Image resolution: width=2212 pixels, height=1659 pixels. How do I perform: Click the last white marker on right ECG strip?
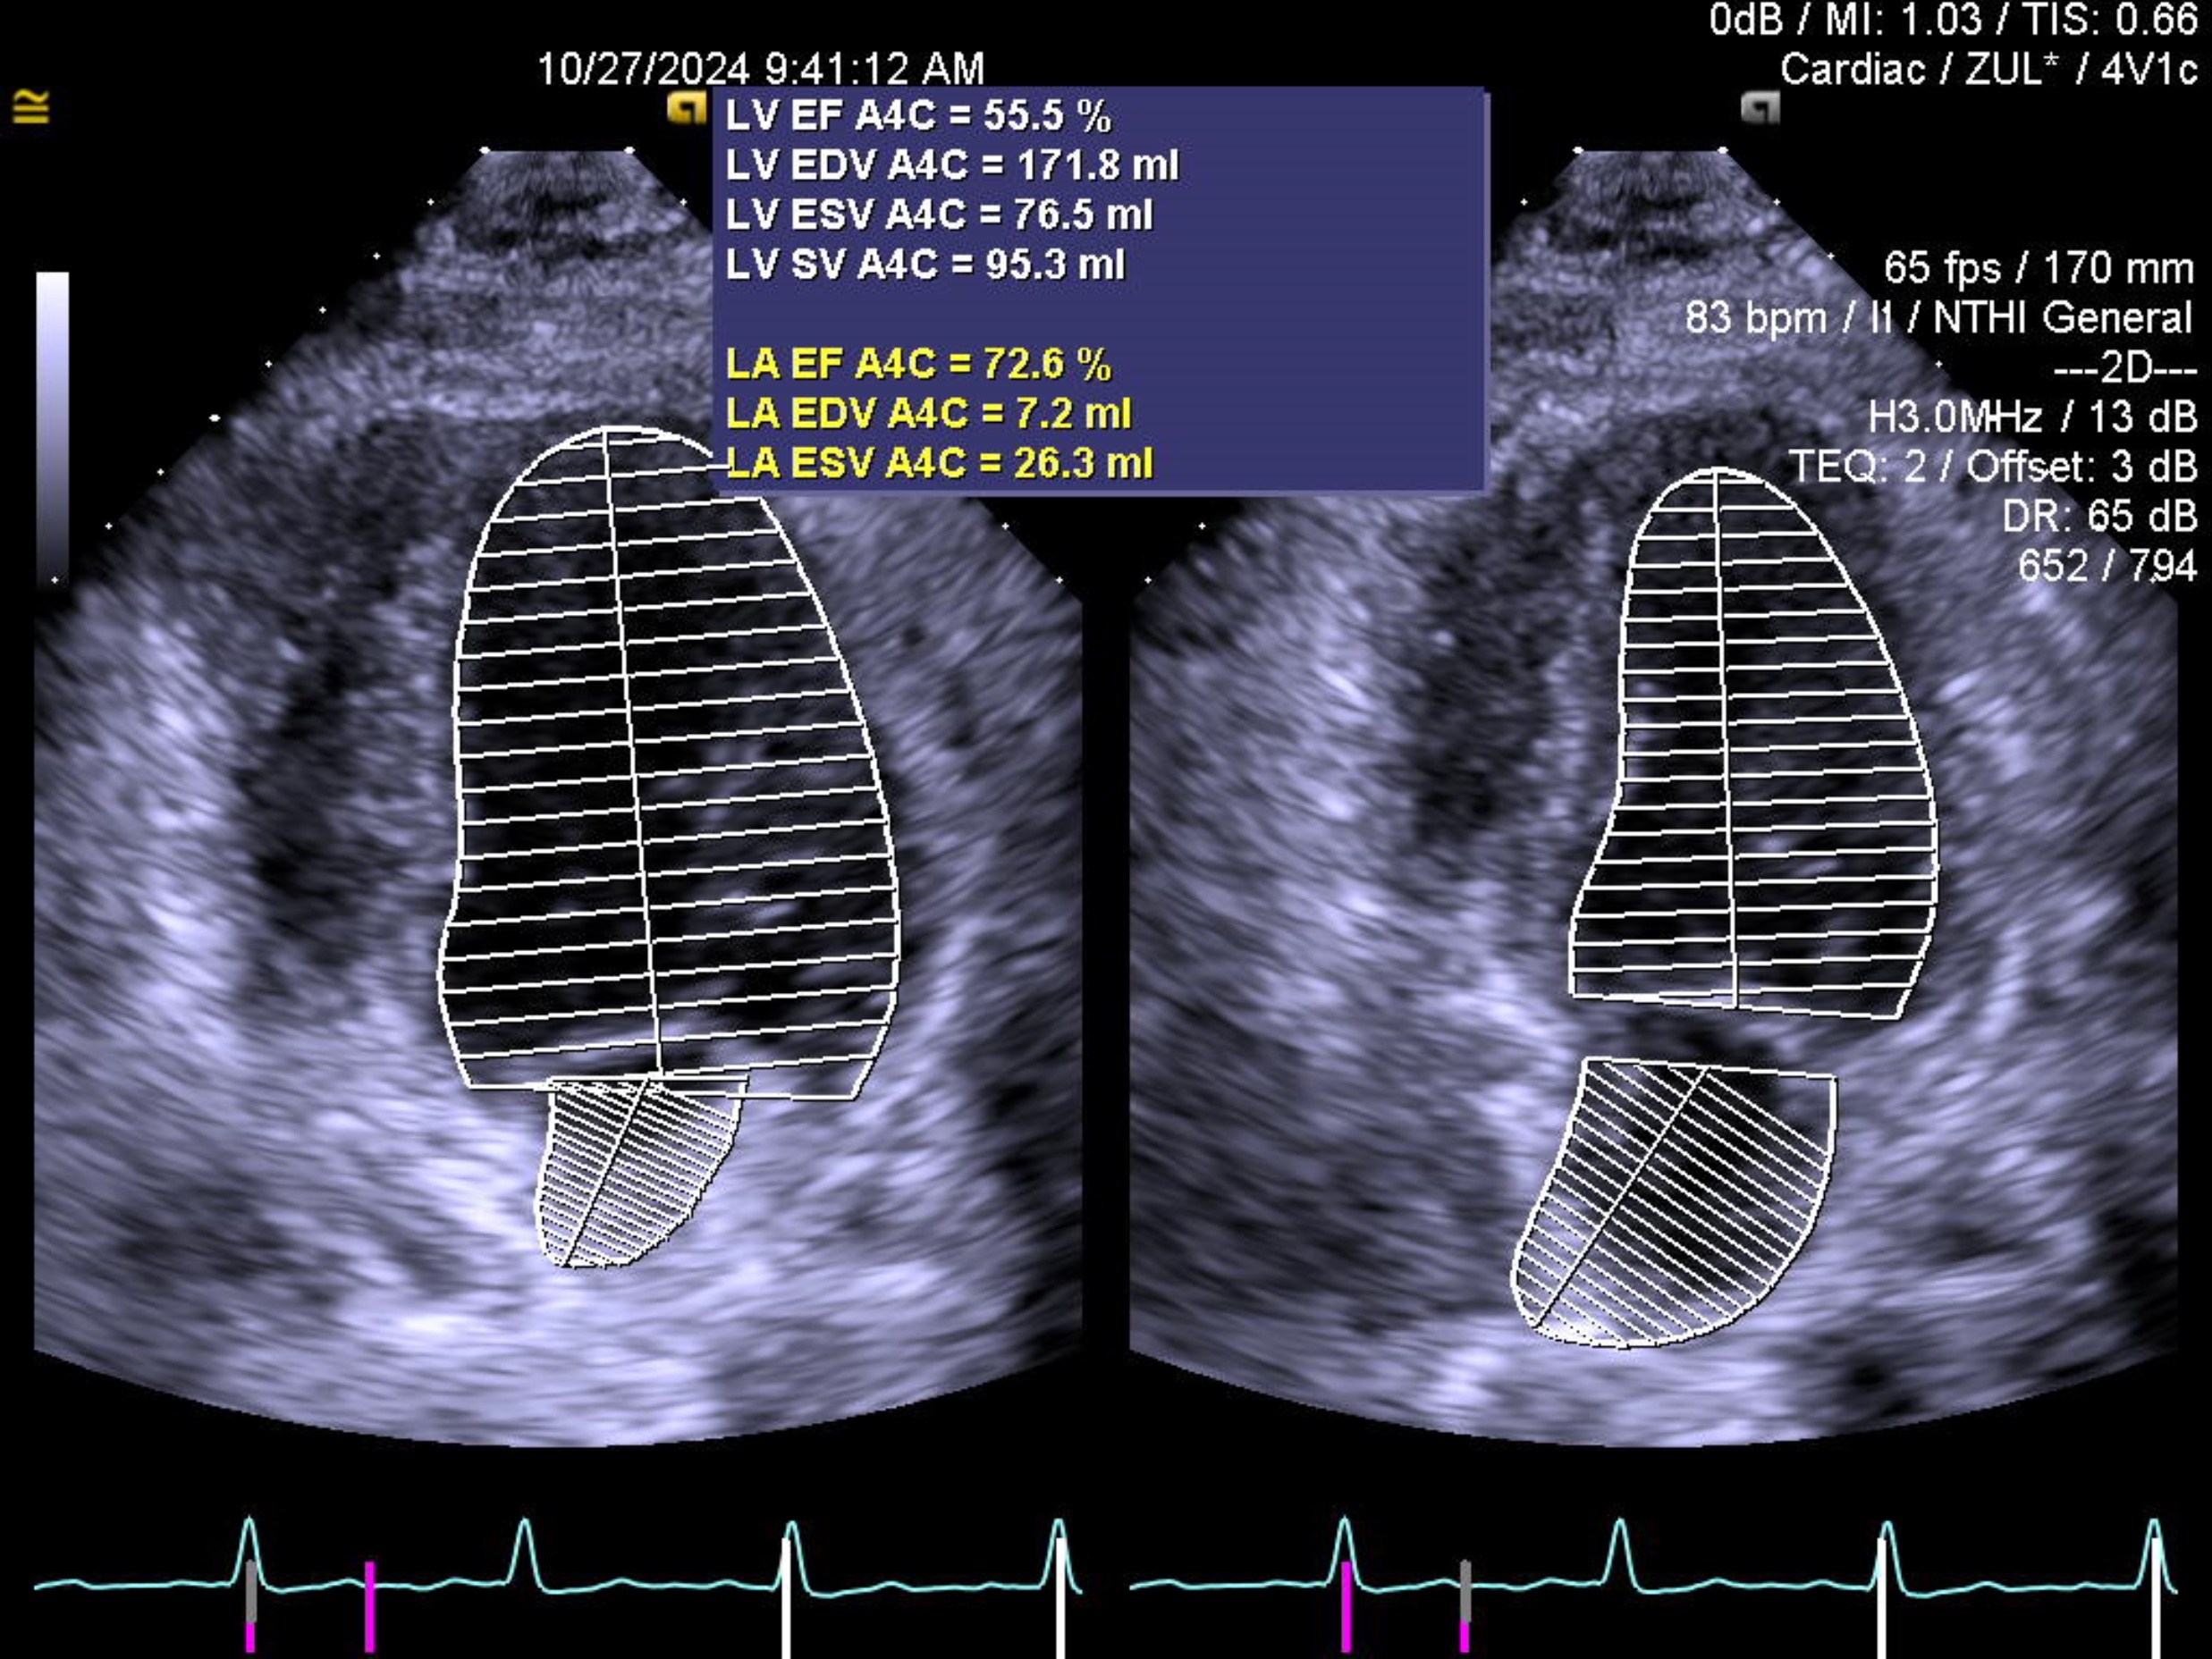[2156, 1600]
